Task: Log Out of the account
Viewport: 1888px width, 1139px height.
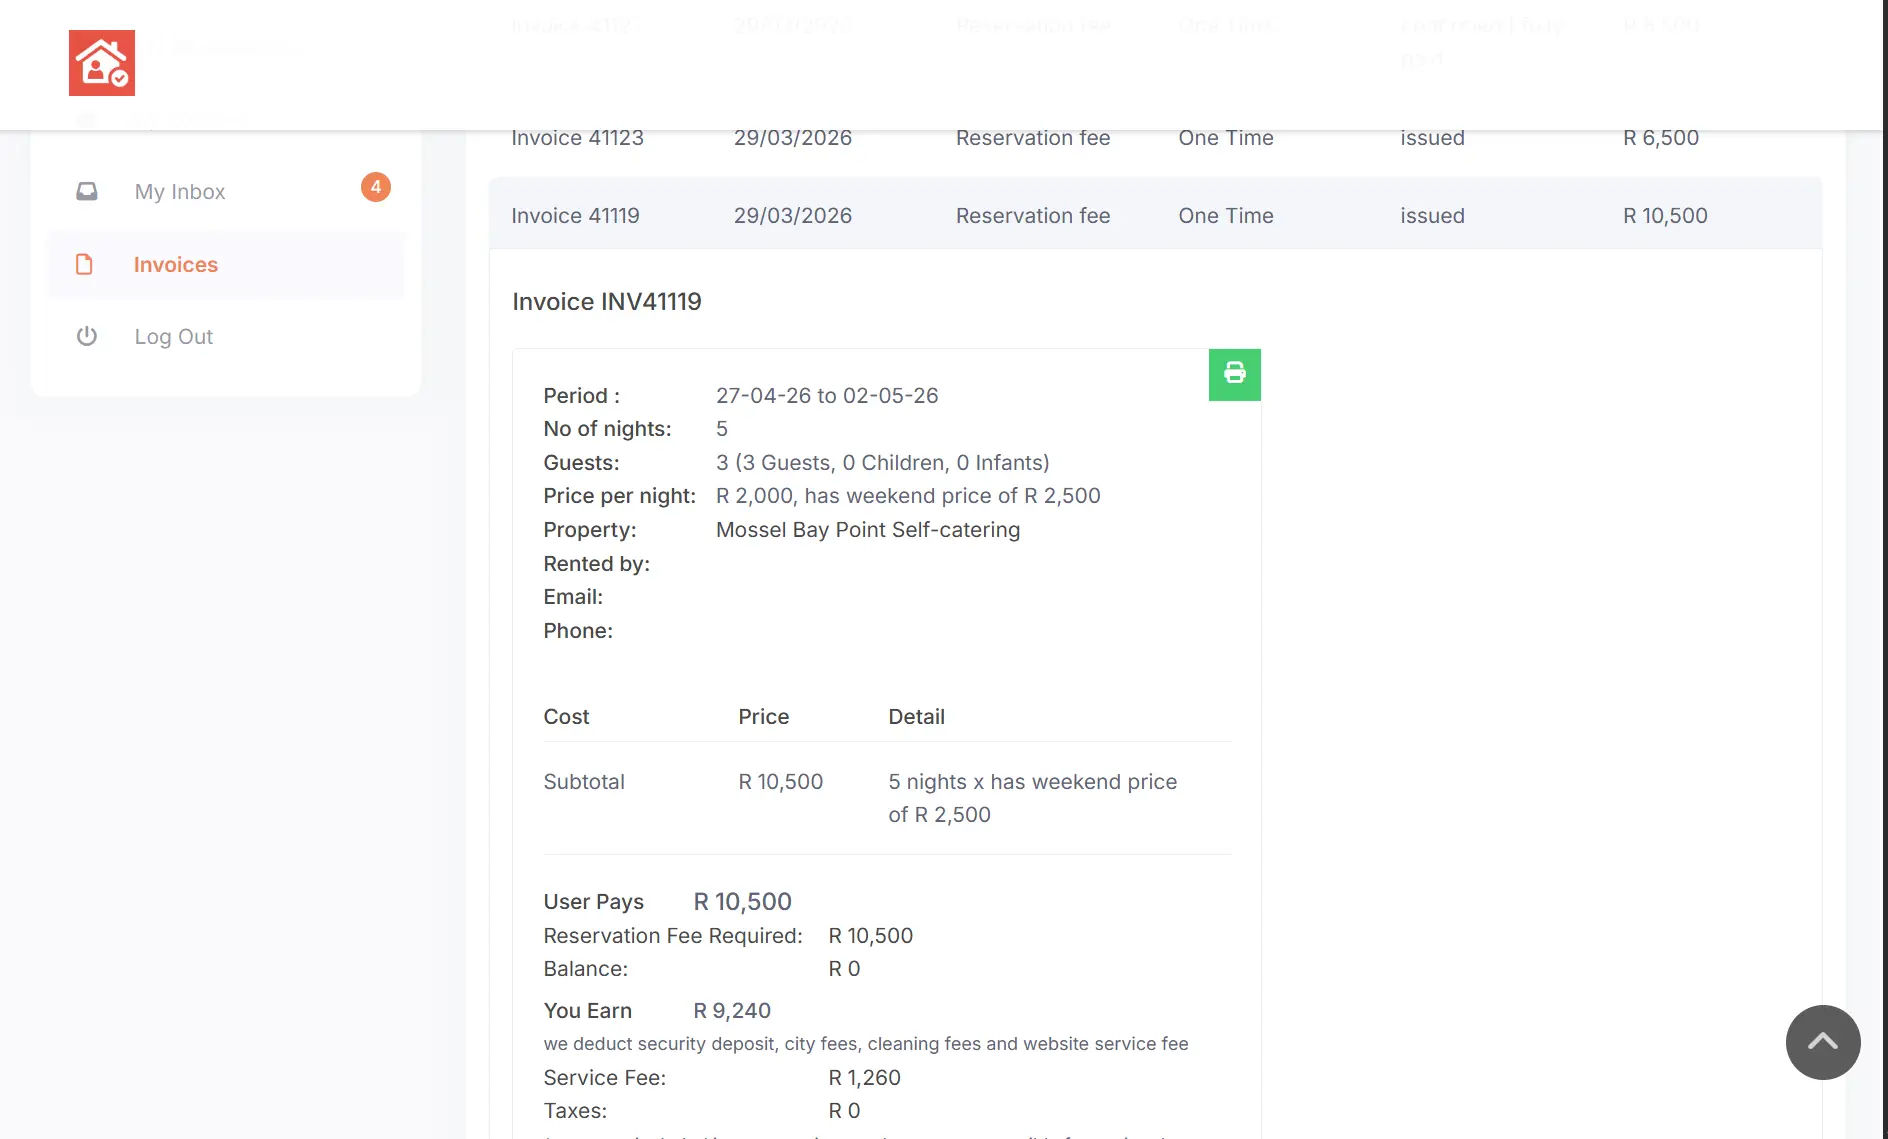Action: tap(174, 337)
